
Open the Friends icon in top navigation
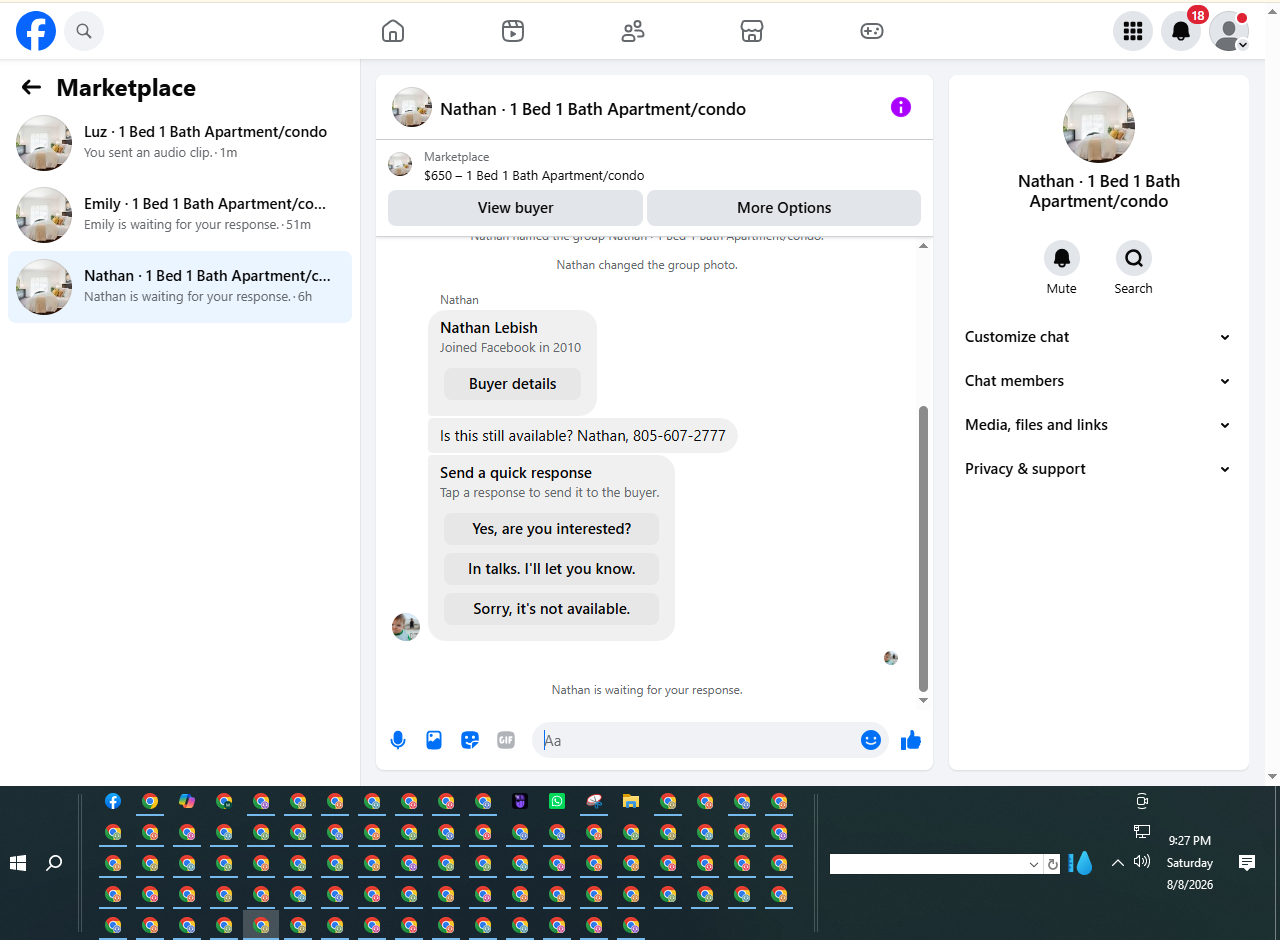633,31
